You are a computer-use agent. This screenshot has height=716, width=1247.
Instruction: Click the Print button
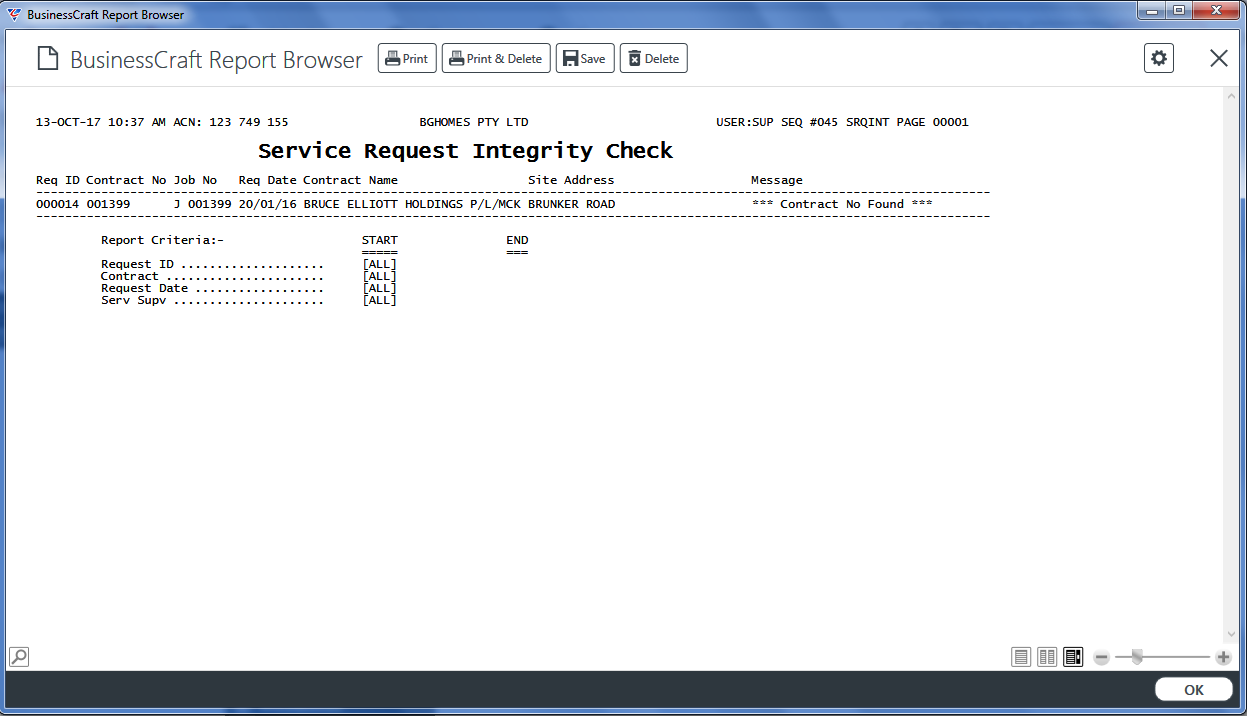(x=407, y=58)
